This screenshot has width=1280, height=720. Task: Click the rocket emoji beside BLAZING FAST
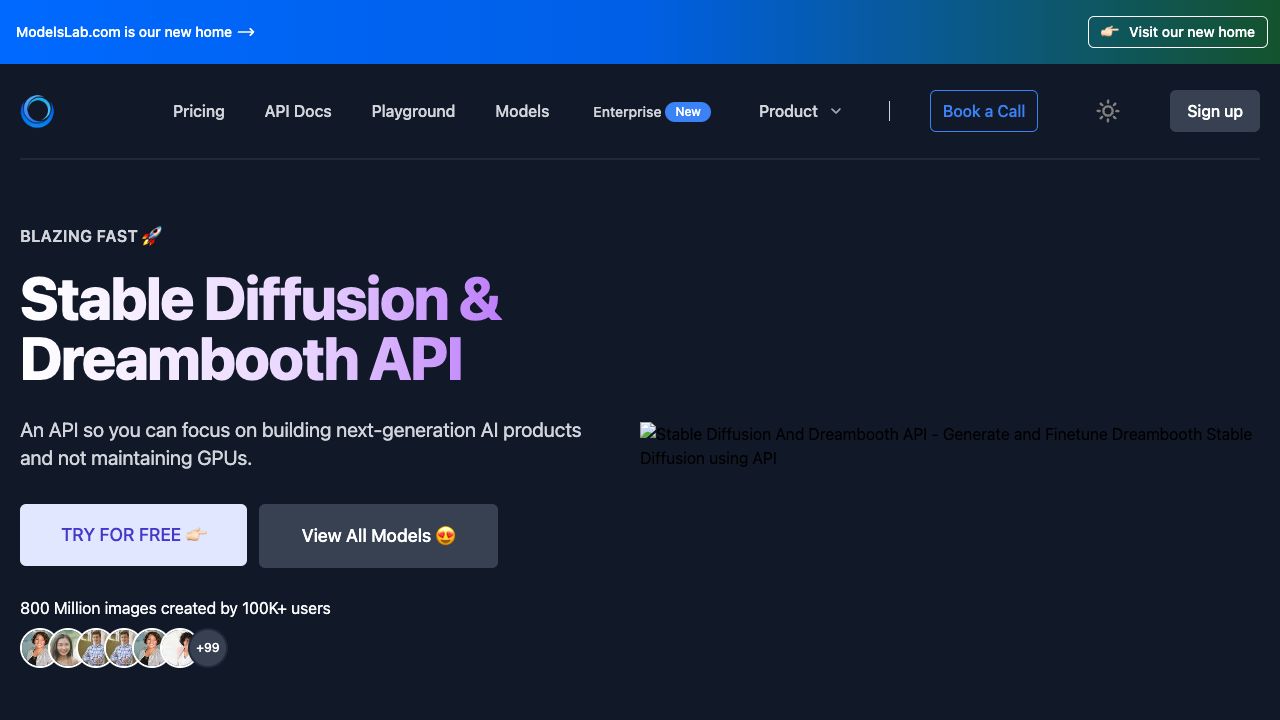coord(152,236)
